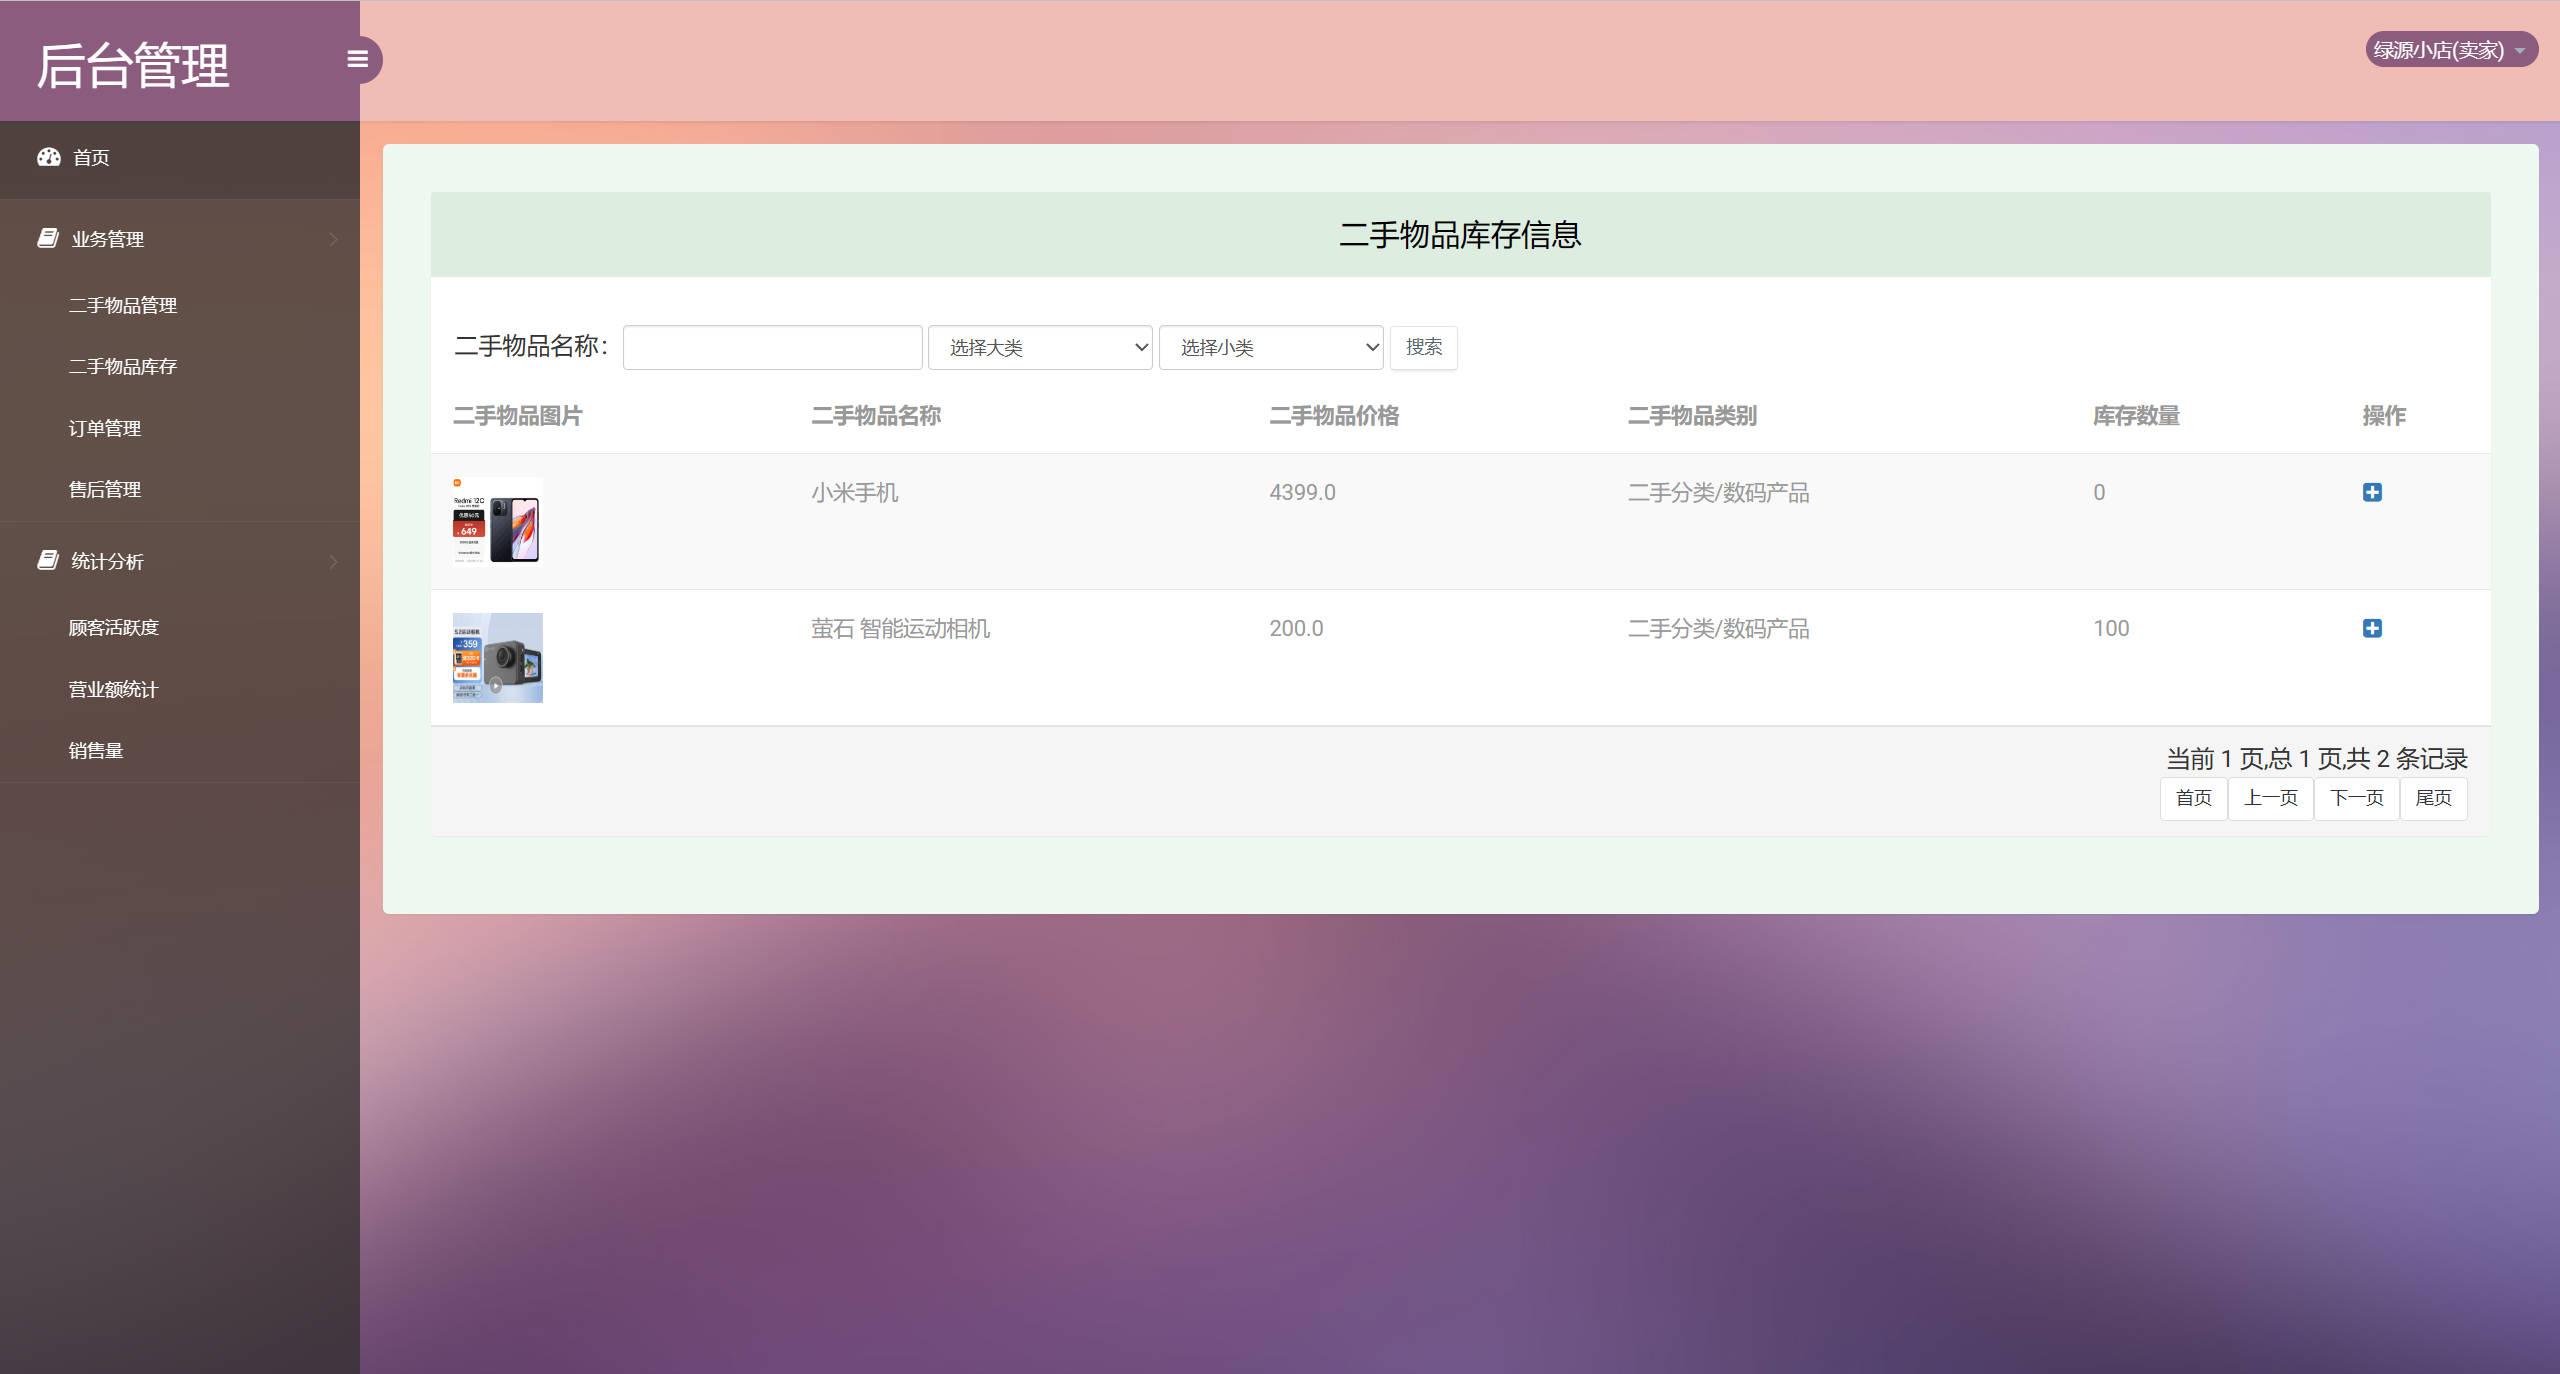Collapse the 统计分析 section chevron
This screenshot has width=2560, height=1374.
(x=334, y=560)
